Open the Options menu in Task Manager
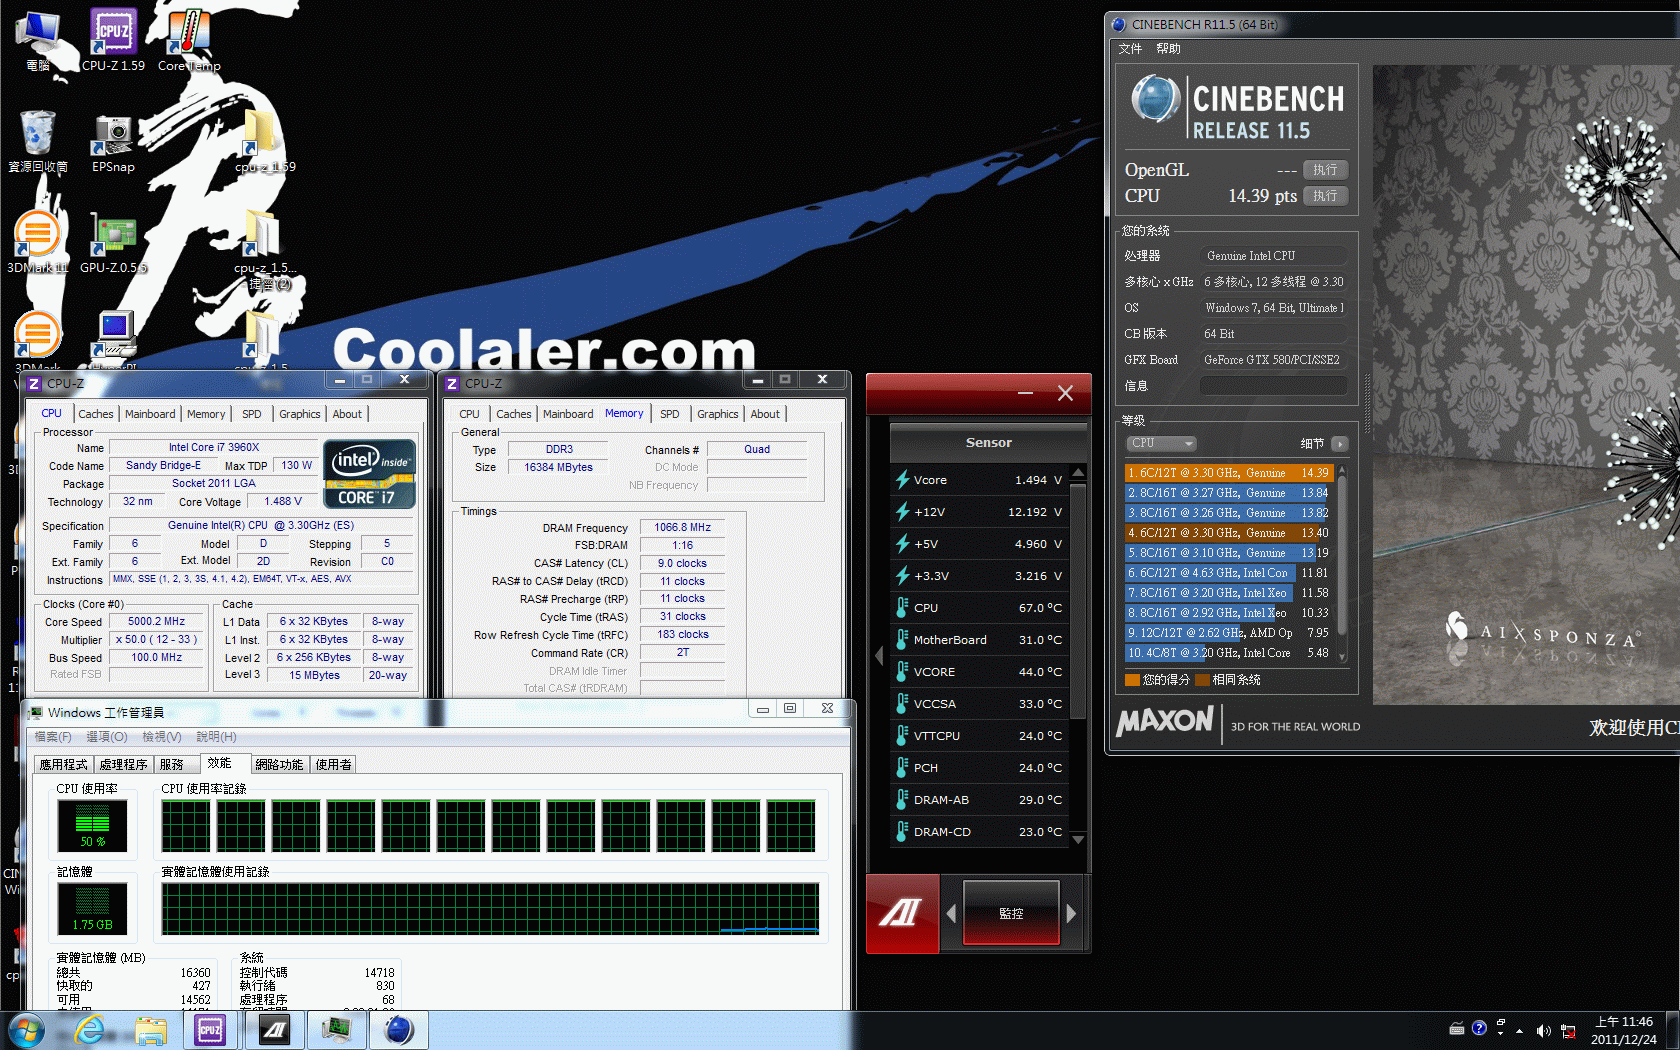Image resolution: width=1680 pixels, height=1050 pixels. coord(107,737)
